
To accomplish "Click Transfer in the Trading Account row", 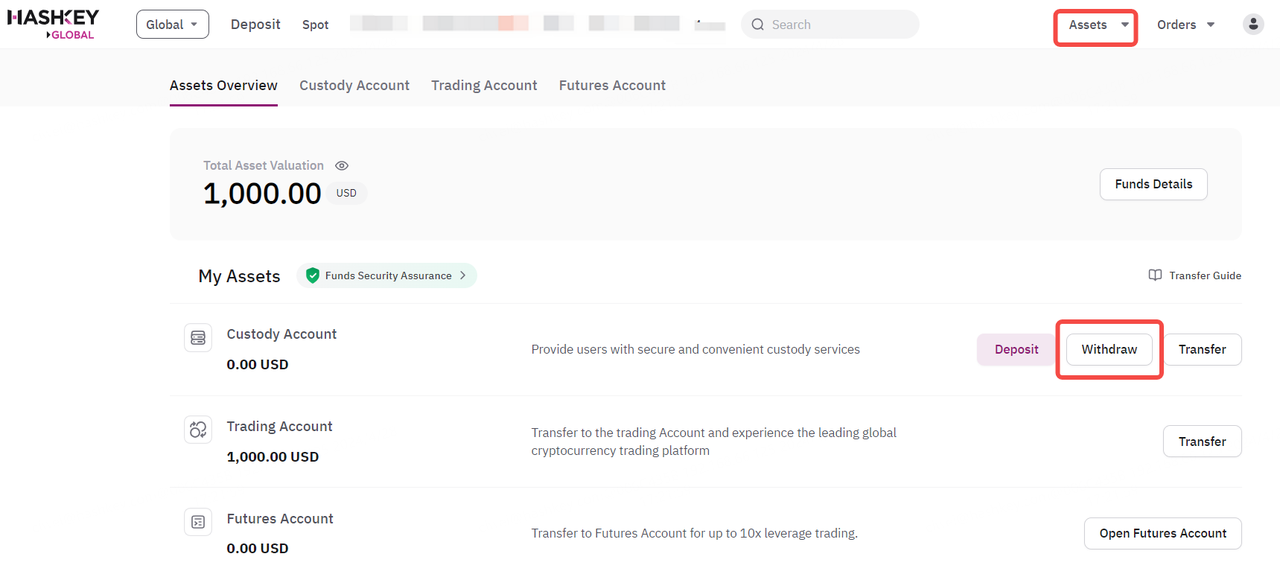I will click(1202, 442).
